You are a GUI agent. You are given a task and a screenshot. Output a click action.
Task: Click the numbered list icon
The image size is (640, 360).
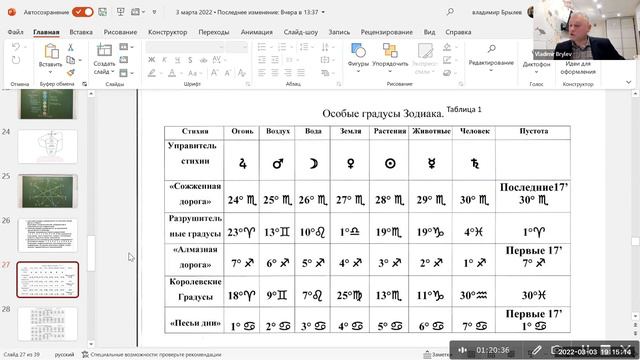click(x=284, y=47)
